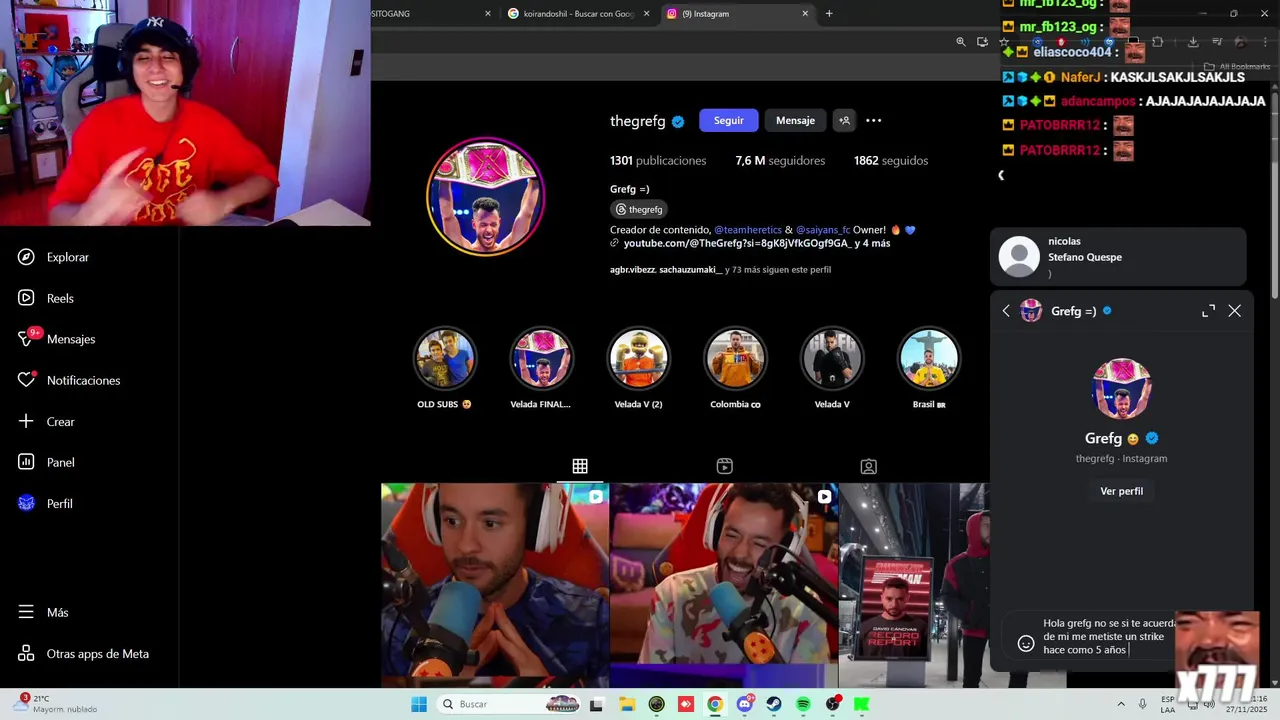Switch to the koirandoshil Google tab
Viewport: 1280px width, 720px height.
576,14
